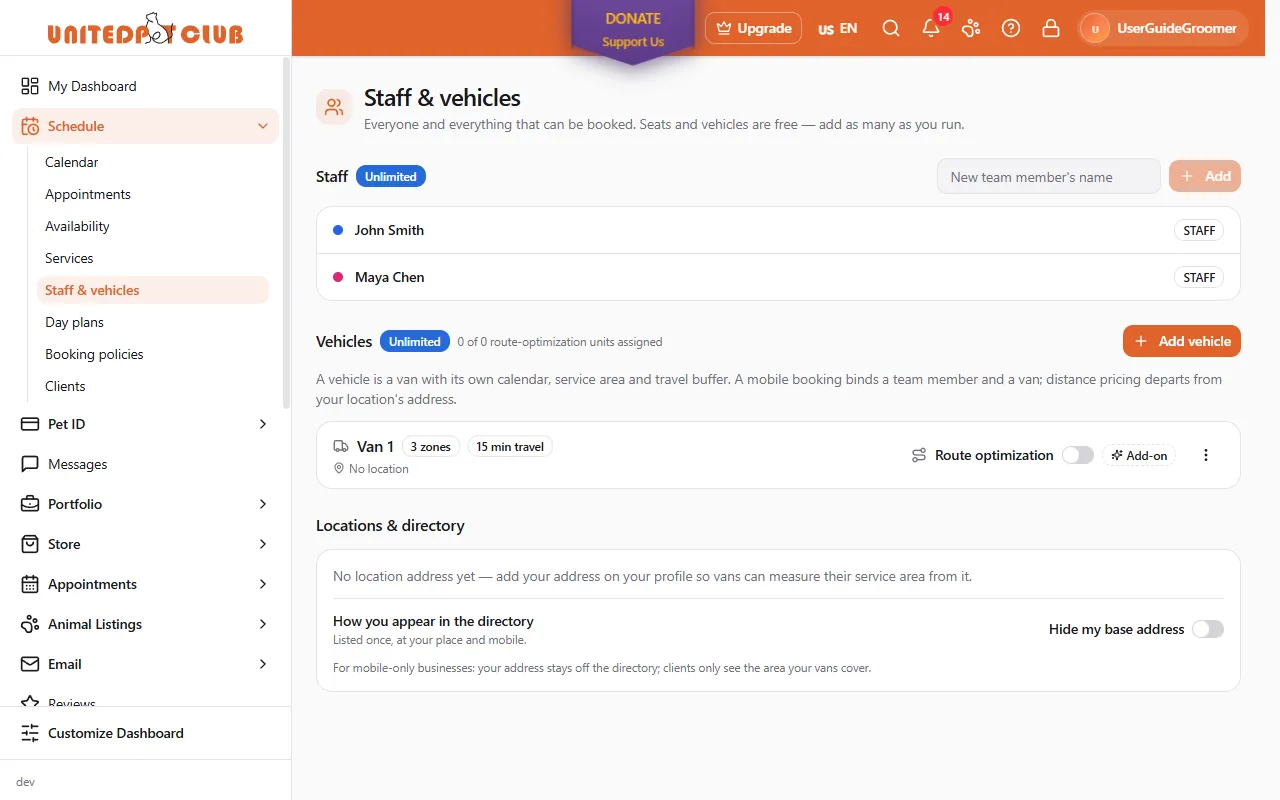Click the paw print icon in header
1280x800 pixels.
971,28
